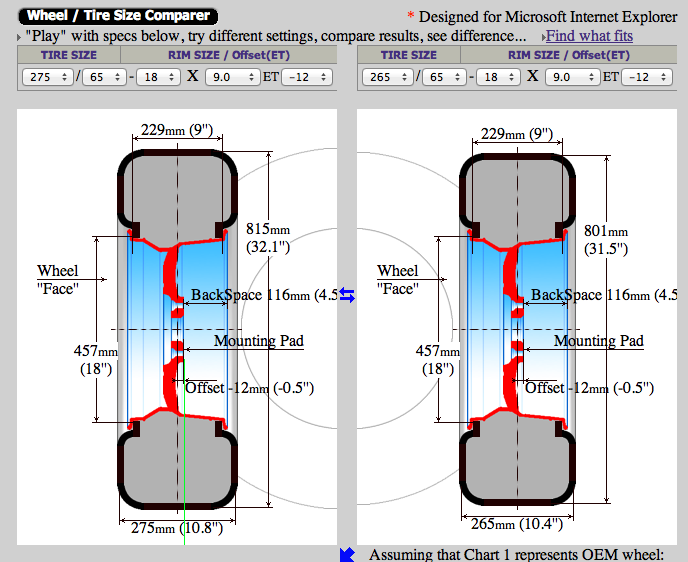This screenshot has width=688, height=562.
Task: Click the small triangle before "Play" text
Action: pyautogui.click(x=19, y=37)
